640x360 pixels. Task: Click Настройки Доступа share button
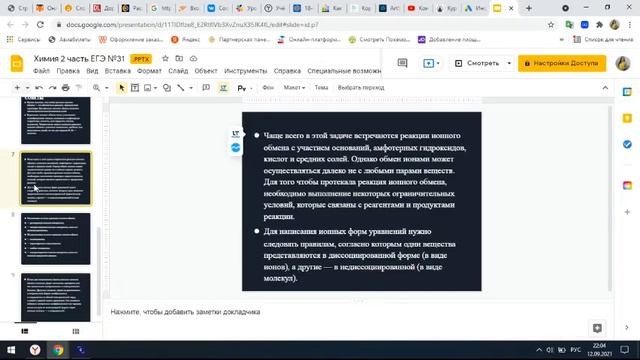click(x=562, y=63)
